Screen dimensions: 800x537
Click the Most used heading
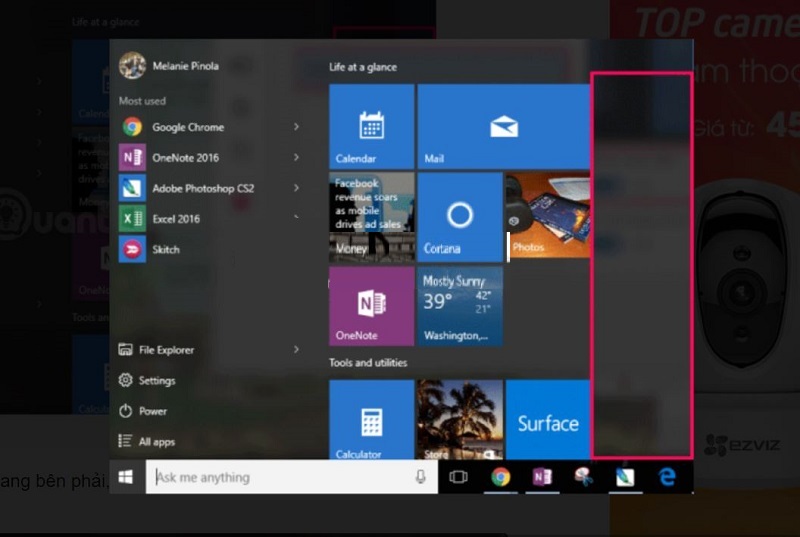142,101
